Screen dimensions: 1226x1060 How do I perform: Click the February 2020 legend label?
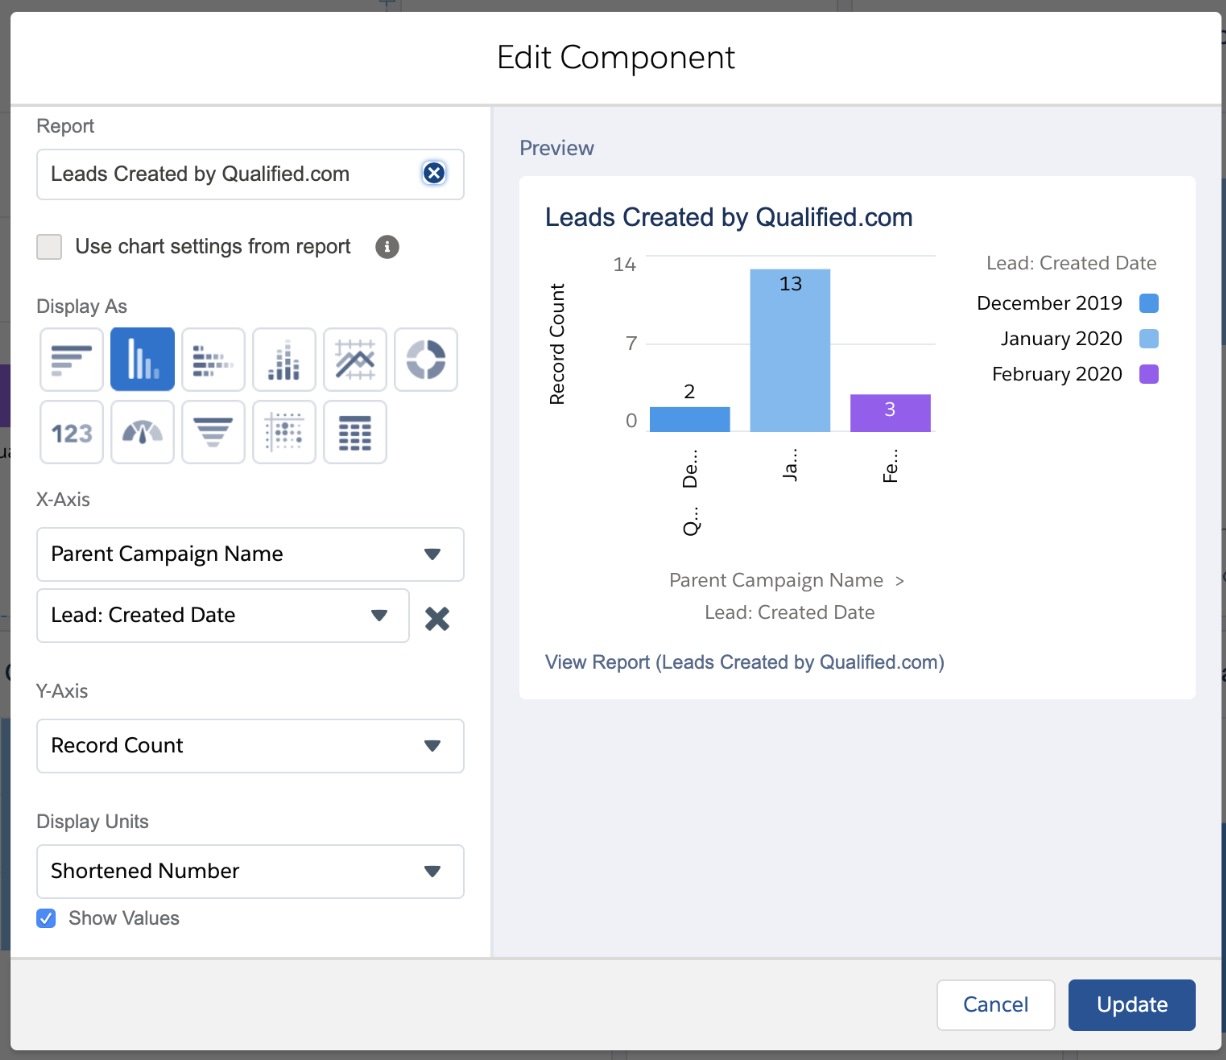(1057, 374)
